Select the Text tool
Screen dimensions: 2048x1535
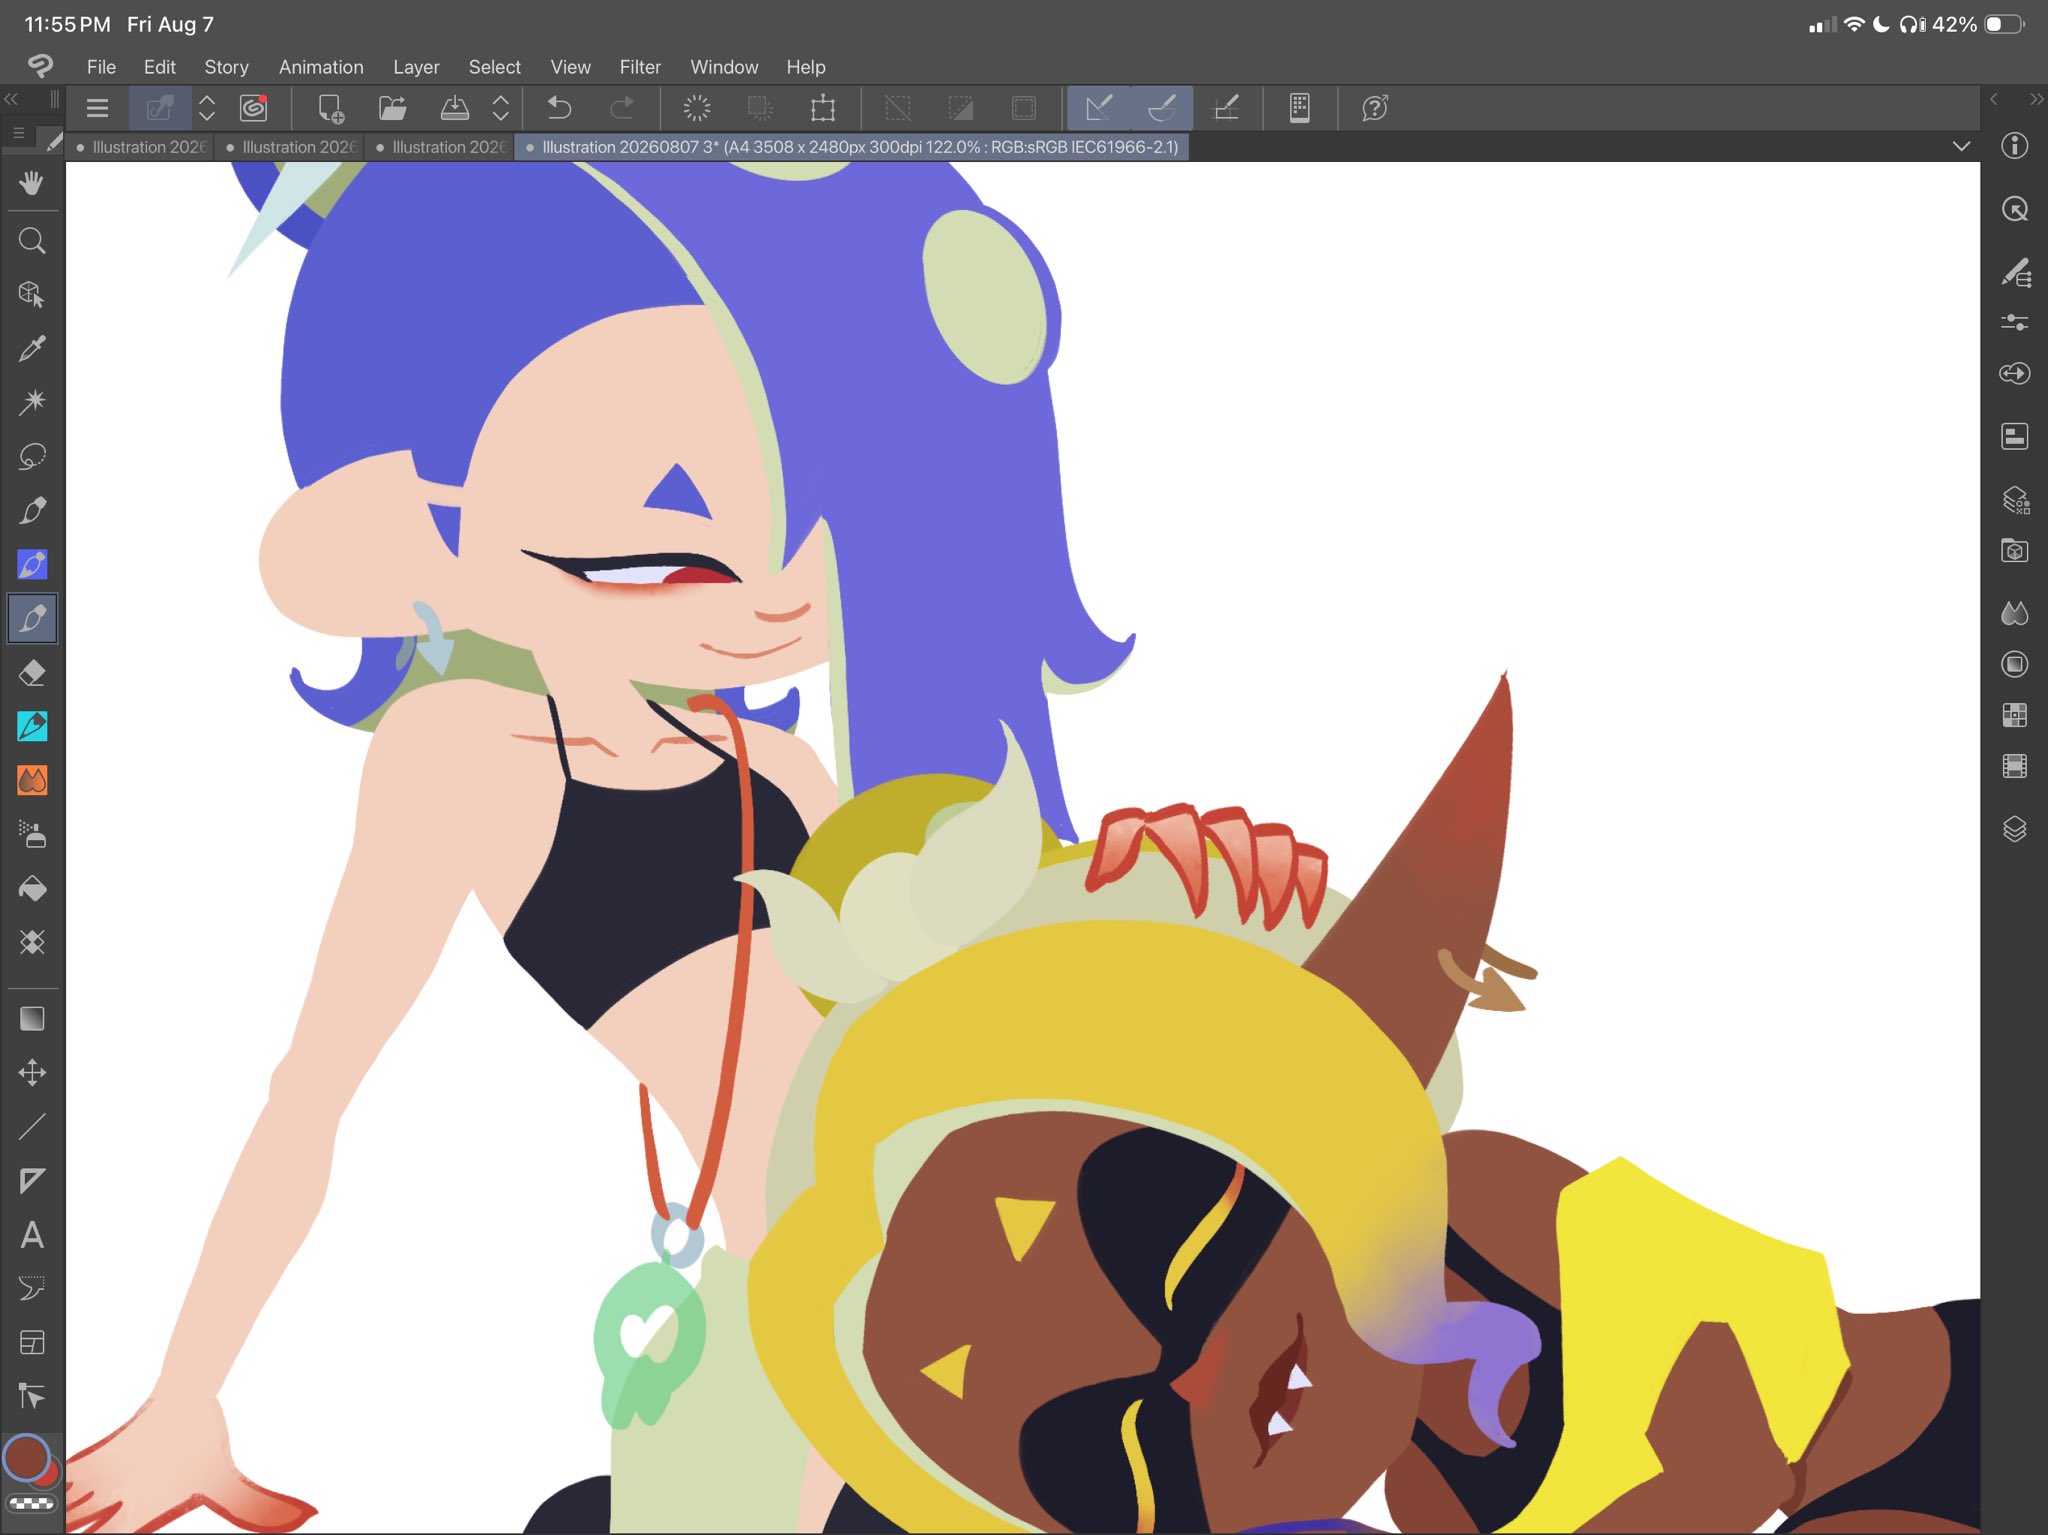pyautogui.click(x=32, y=1234)
